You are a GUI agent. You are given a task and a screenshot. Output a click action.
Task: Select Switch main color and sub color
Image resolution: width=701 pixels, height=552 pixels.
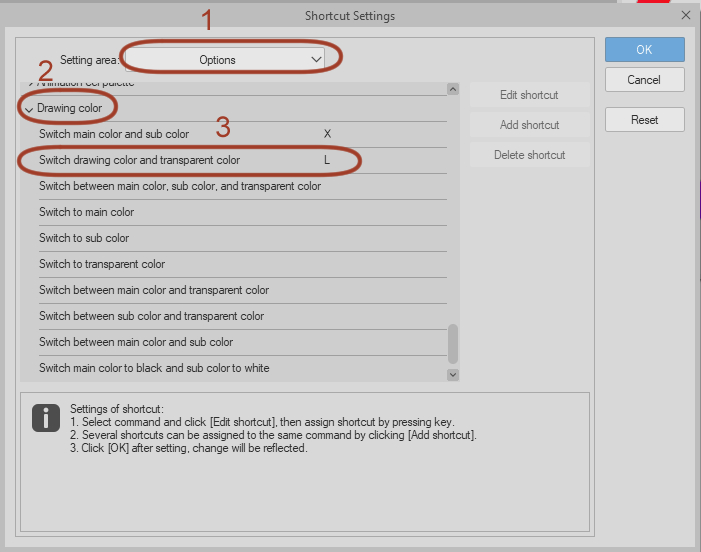(x=114, y=134)
